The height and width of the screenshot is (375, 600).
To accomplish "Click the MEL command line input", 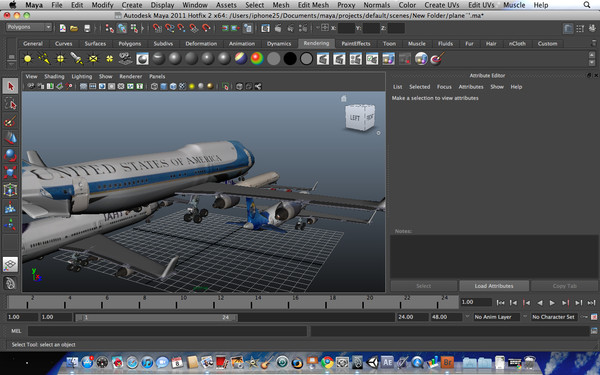I will coord(167,331).
